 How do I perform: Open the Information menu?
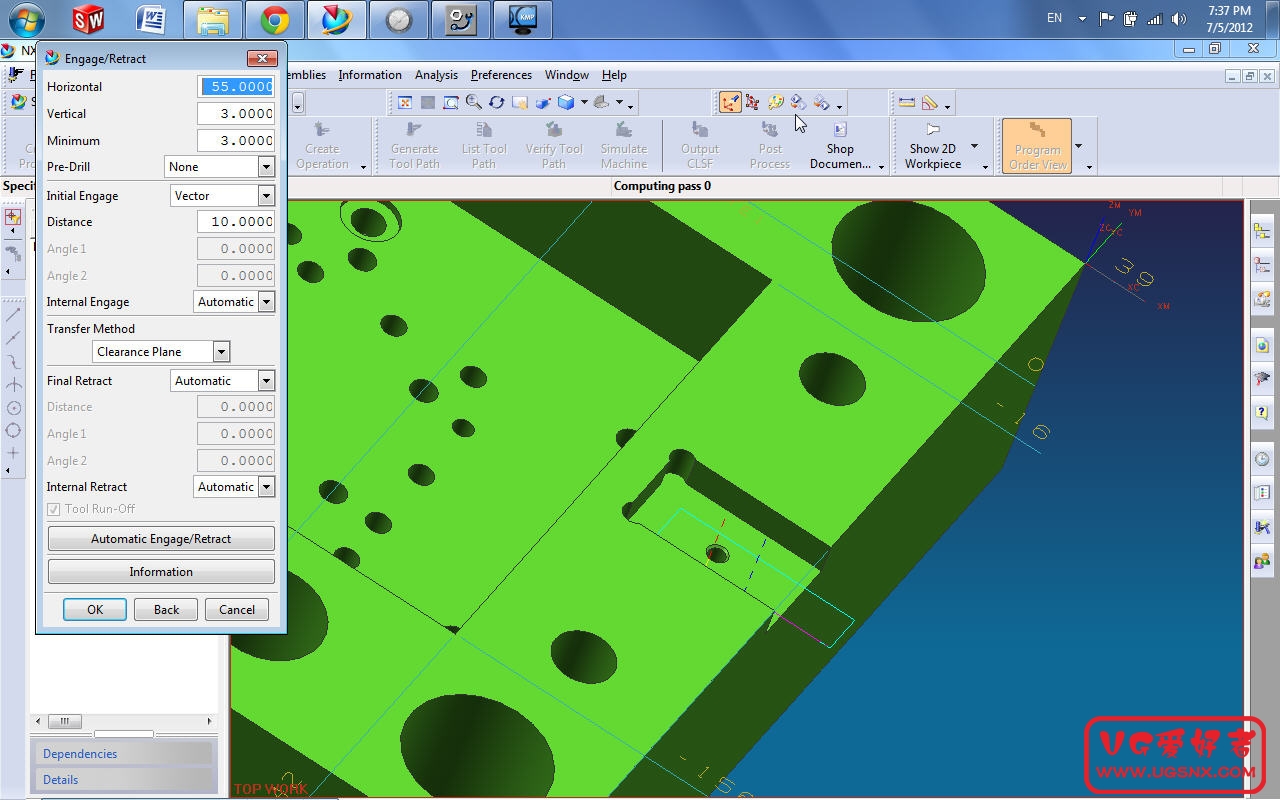(x=370, y=75)
